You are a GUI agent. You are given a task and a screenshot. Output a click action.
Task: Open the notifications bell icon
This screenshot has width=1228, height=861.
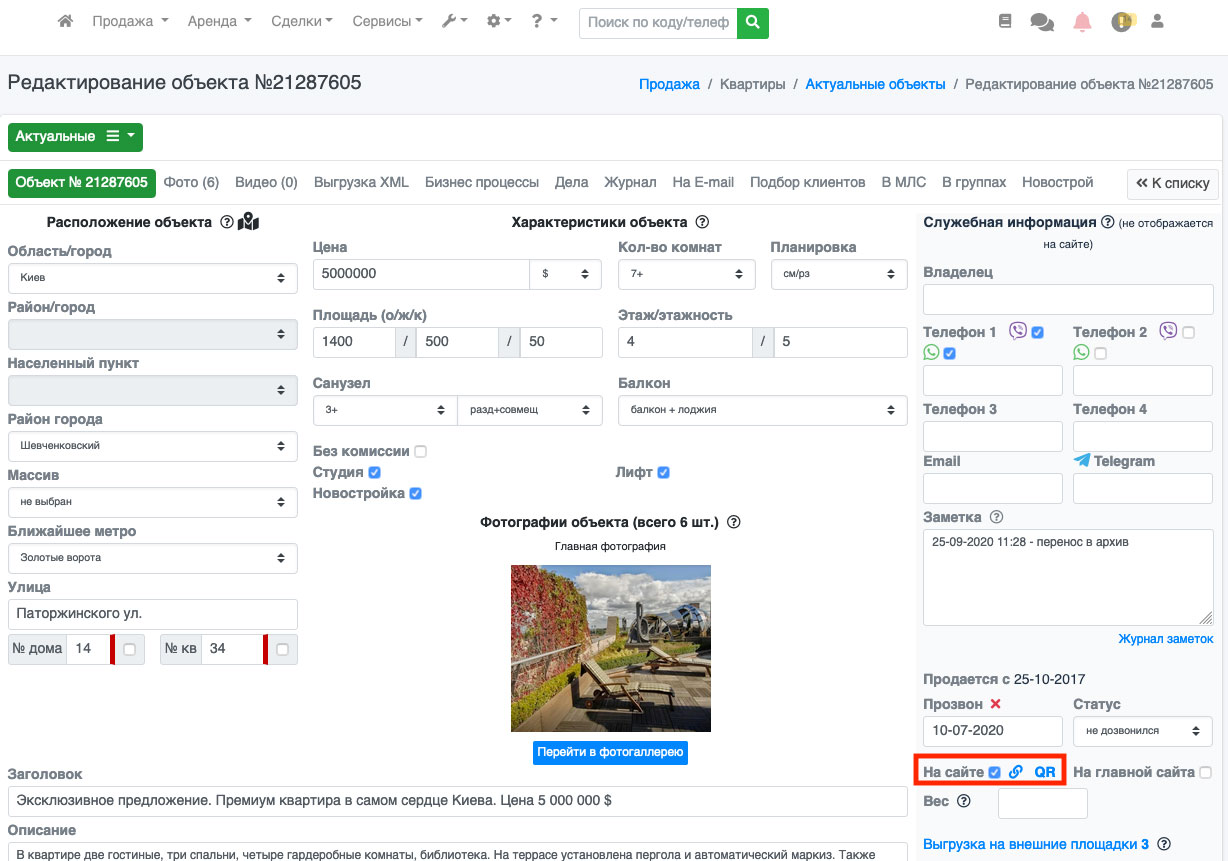(1082, 22)
